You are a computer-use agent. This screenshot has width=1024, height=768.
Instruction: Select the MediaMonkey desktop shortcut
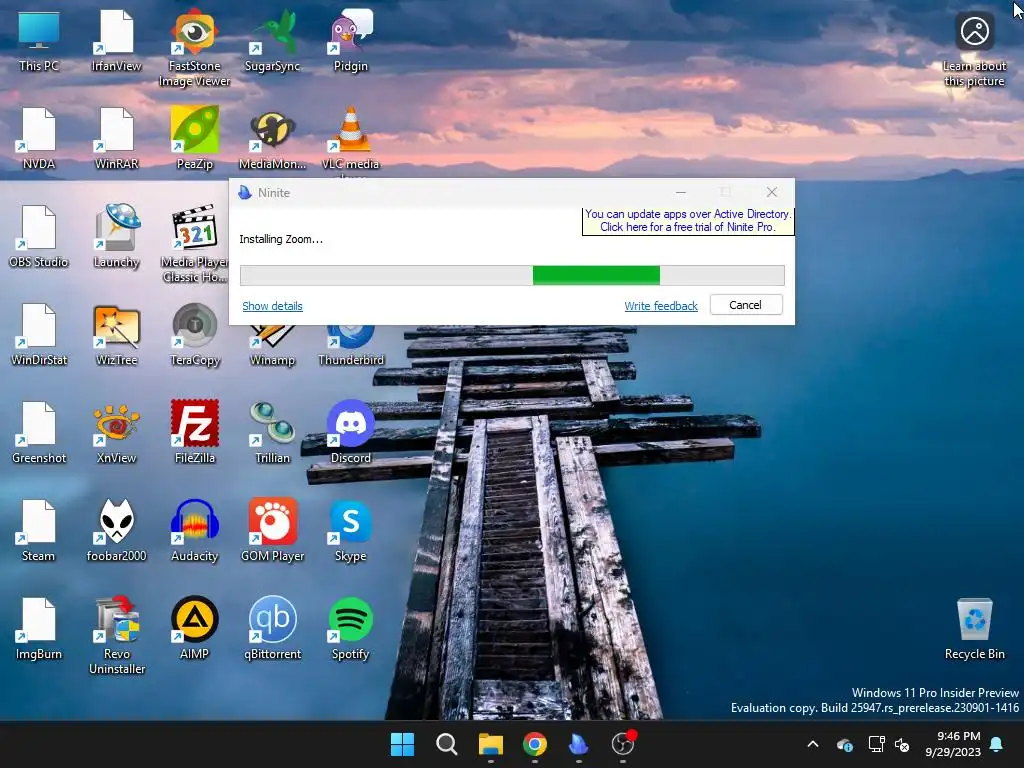pyautogui.click(x=272, y=138)
